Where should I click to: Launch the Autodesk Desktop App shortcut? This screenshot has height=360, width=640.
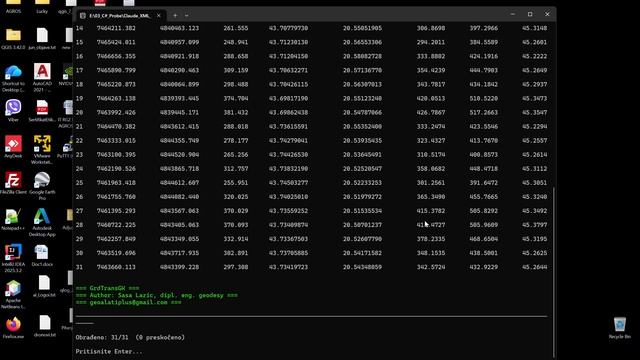coord(42,222)
